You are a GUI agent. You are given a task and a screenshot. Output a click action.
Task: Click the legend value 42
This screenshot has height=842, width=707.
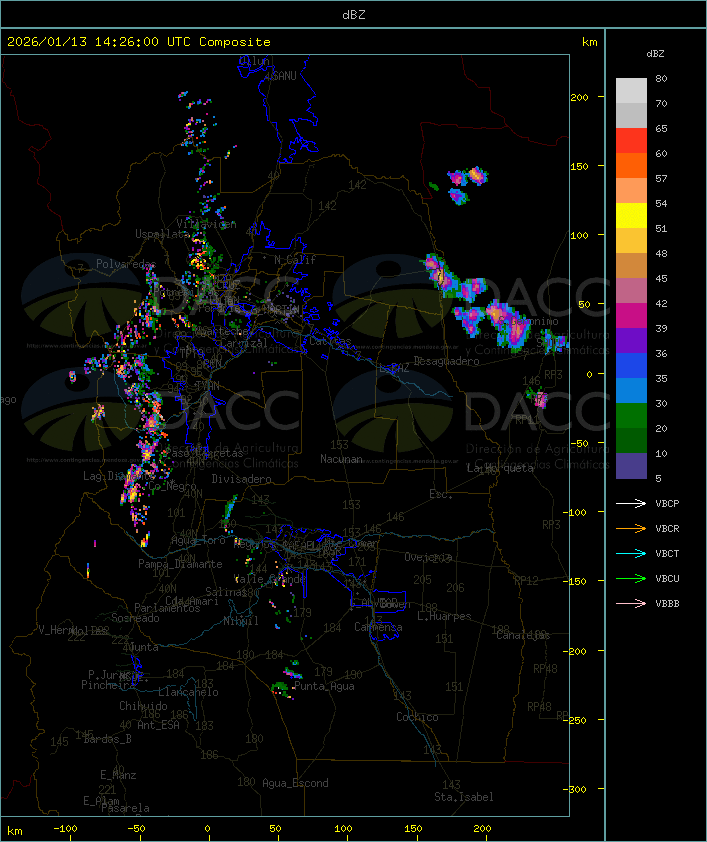661,304
